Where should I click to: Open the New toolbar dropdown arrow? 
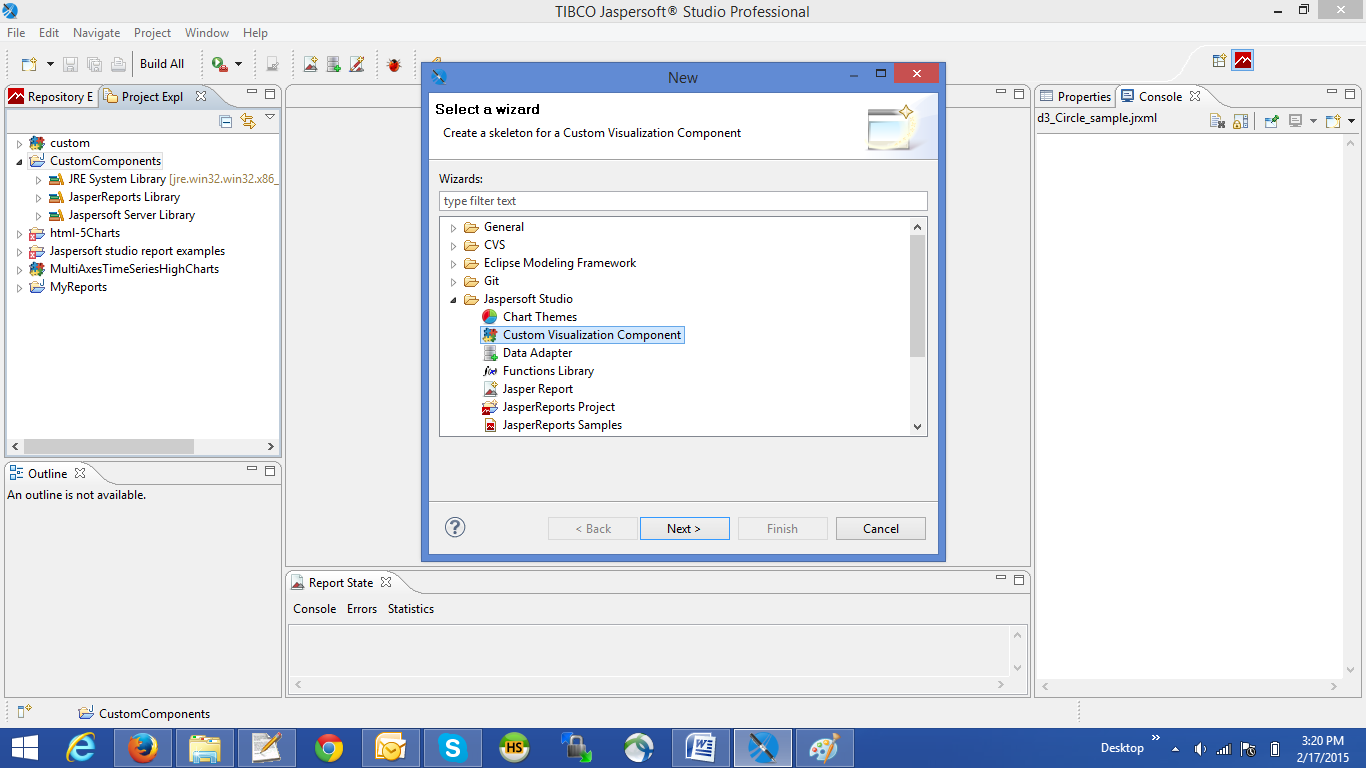pyautogui.click(x=50, y=64)
